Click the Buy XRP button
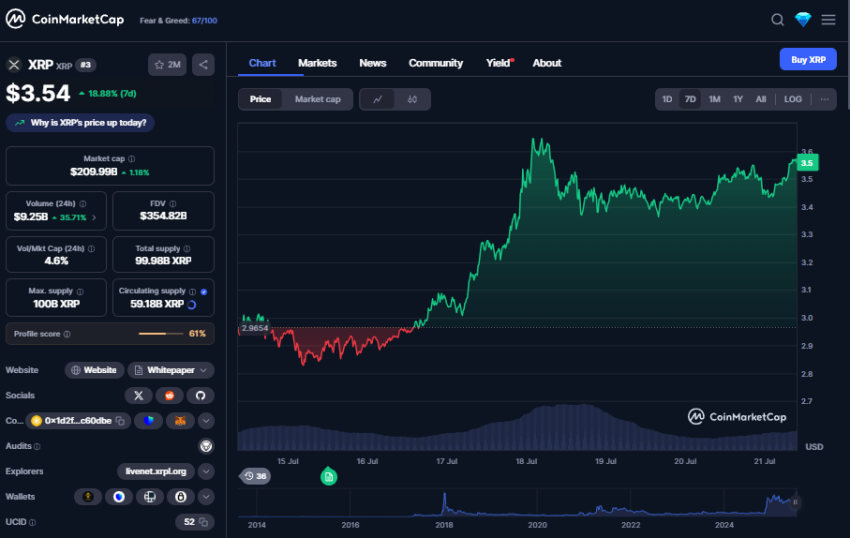The image size is (850, 538). point(808,60)
